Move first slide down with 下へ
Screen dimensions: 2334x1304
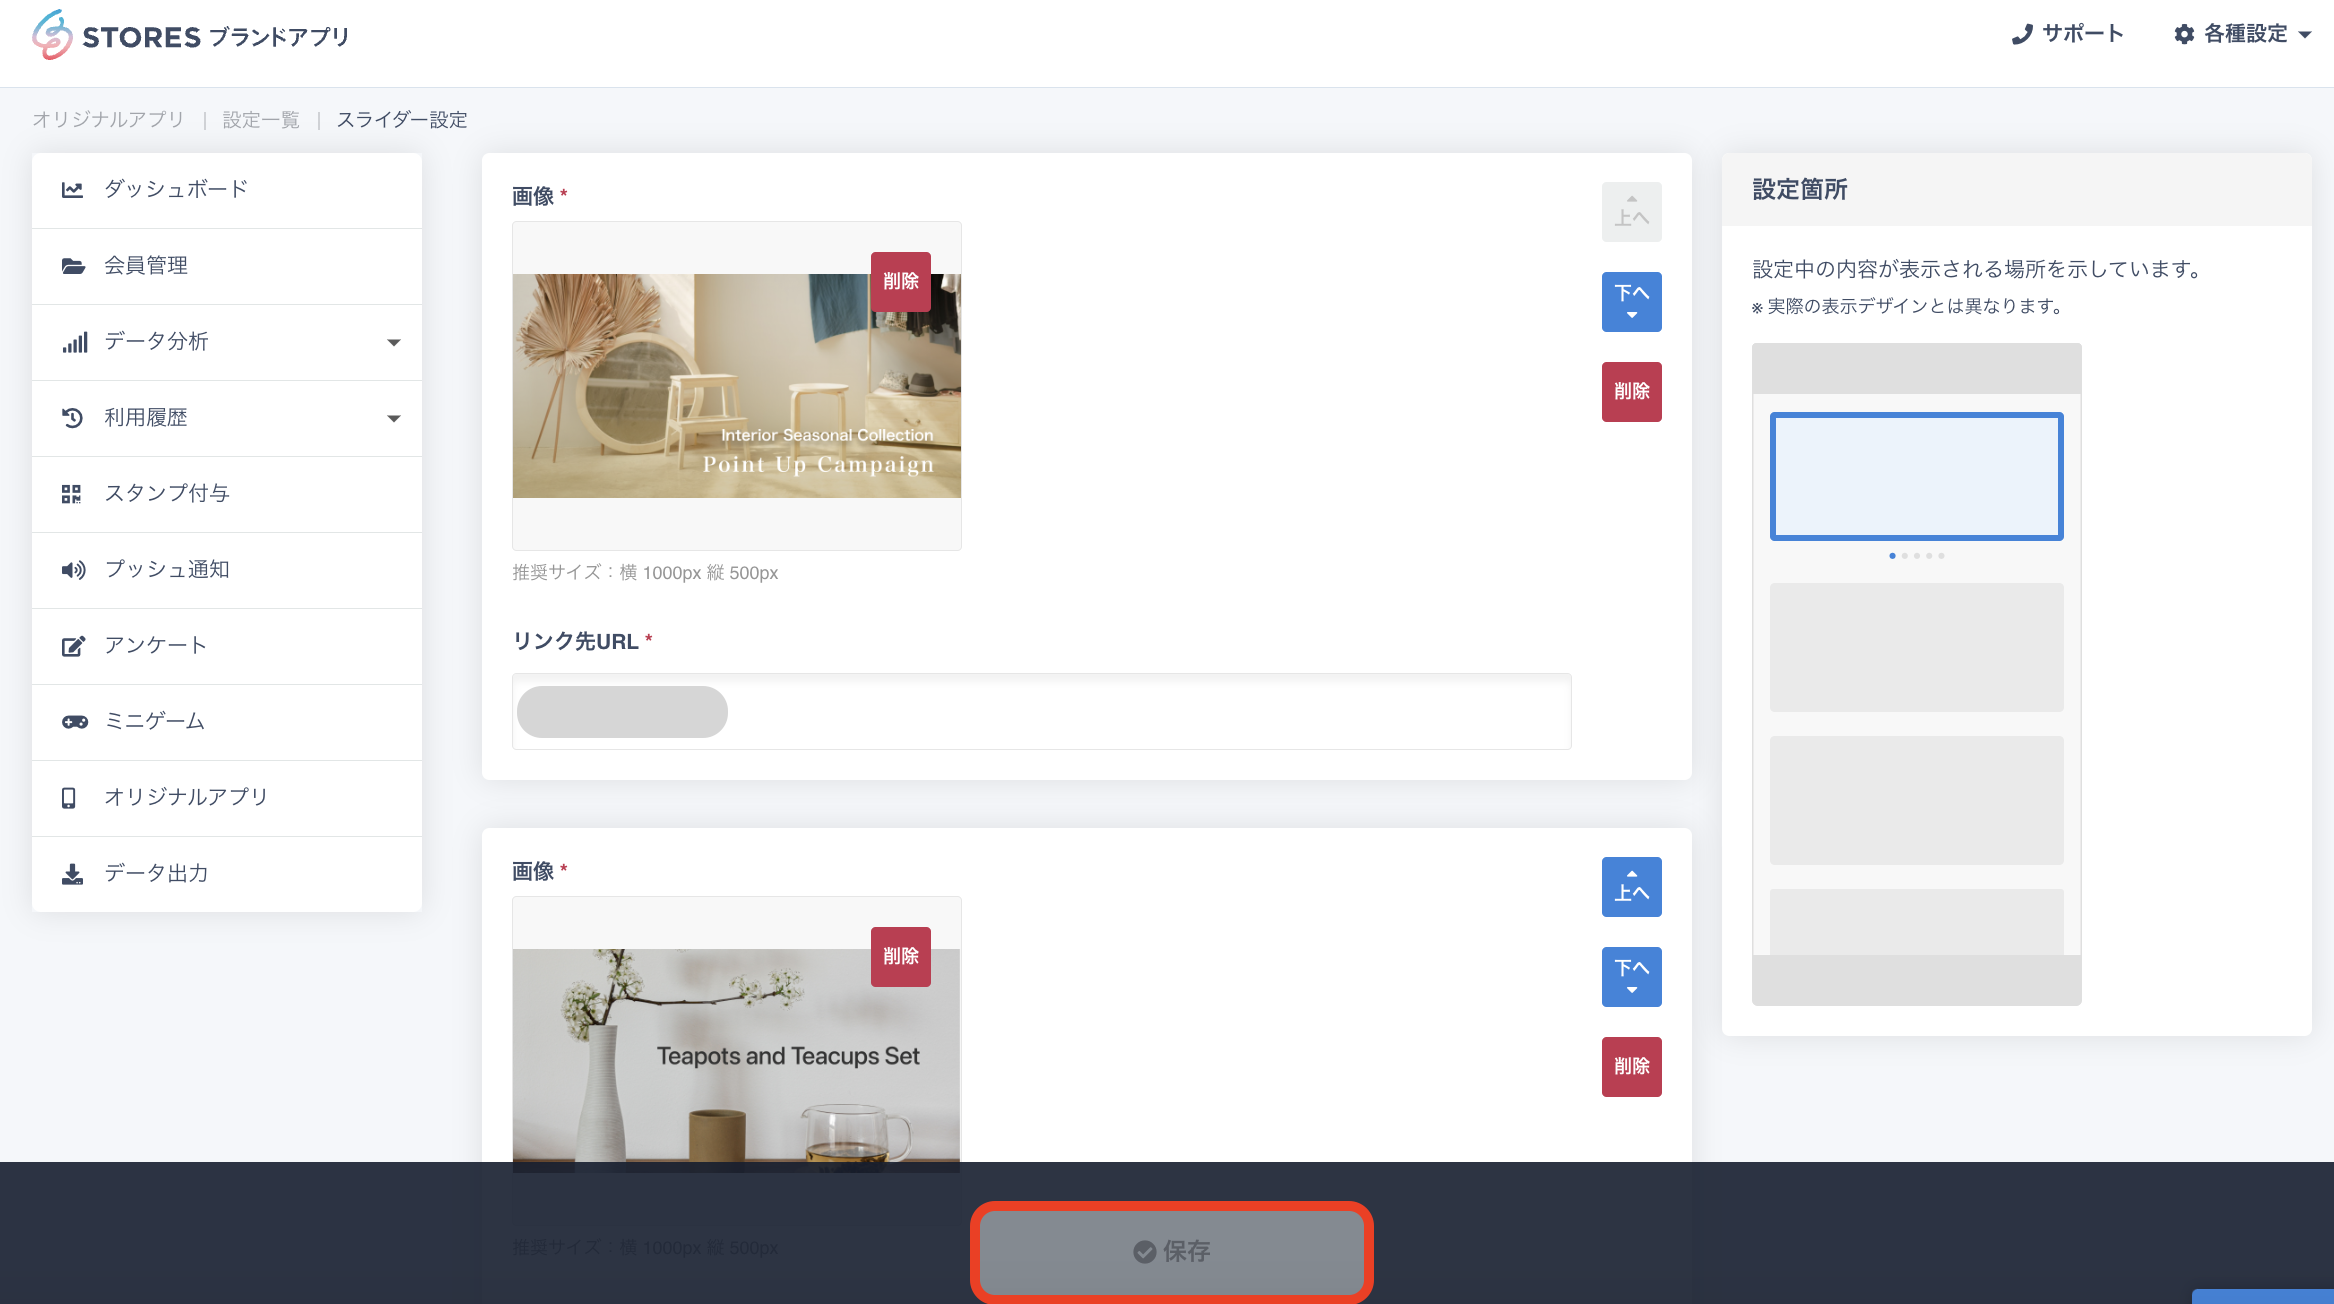click(1632, 302)
